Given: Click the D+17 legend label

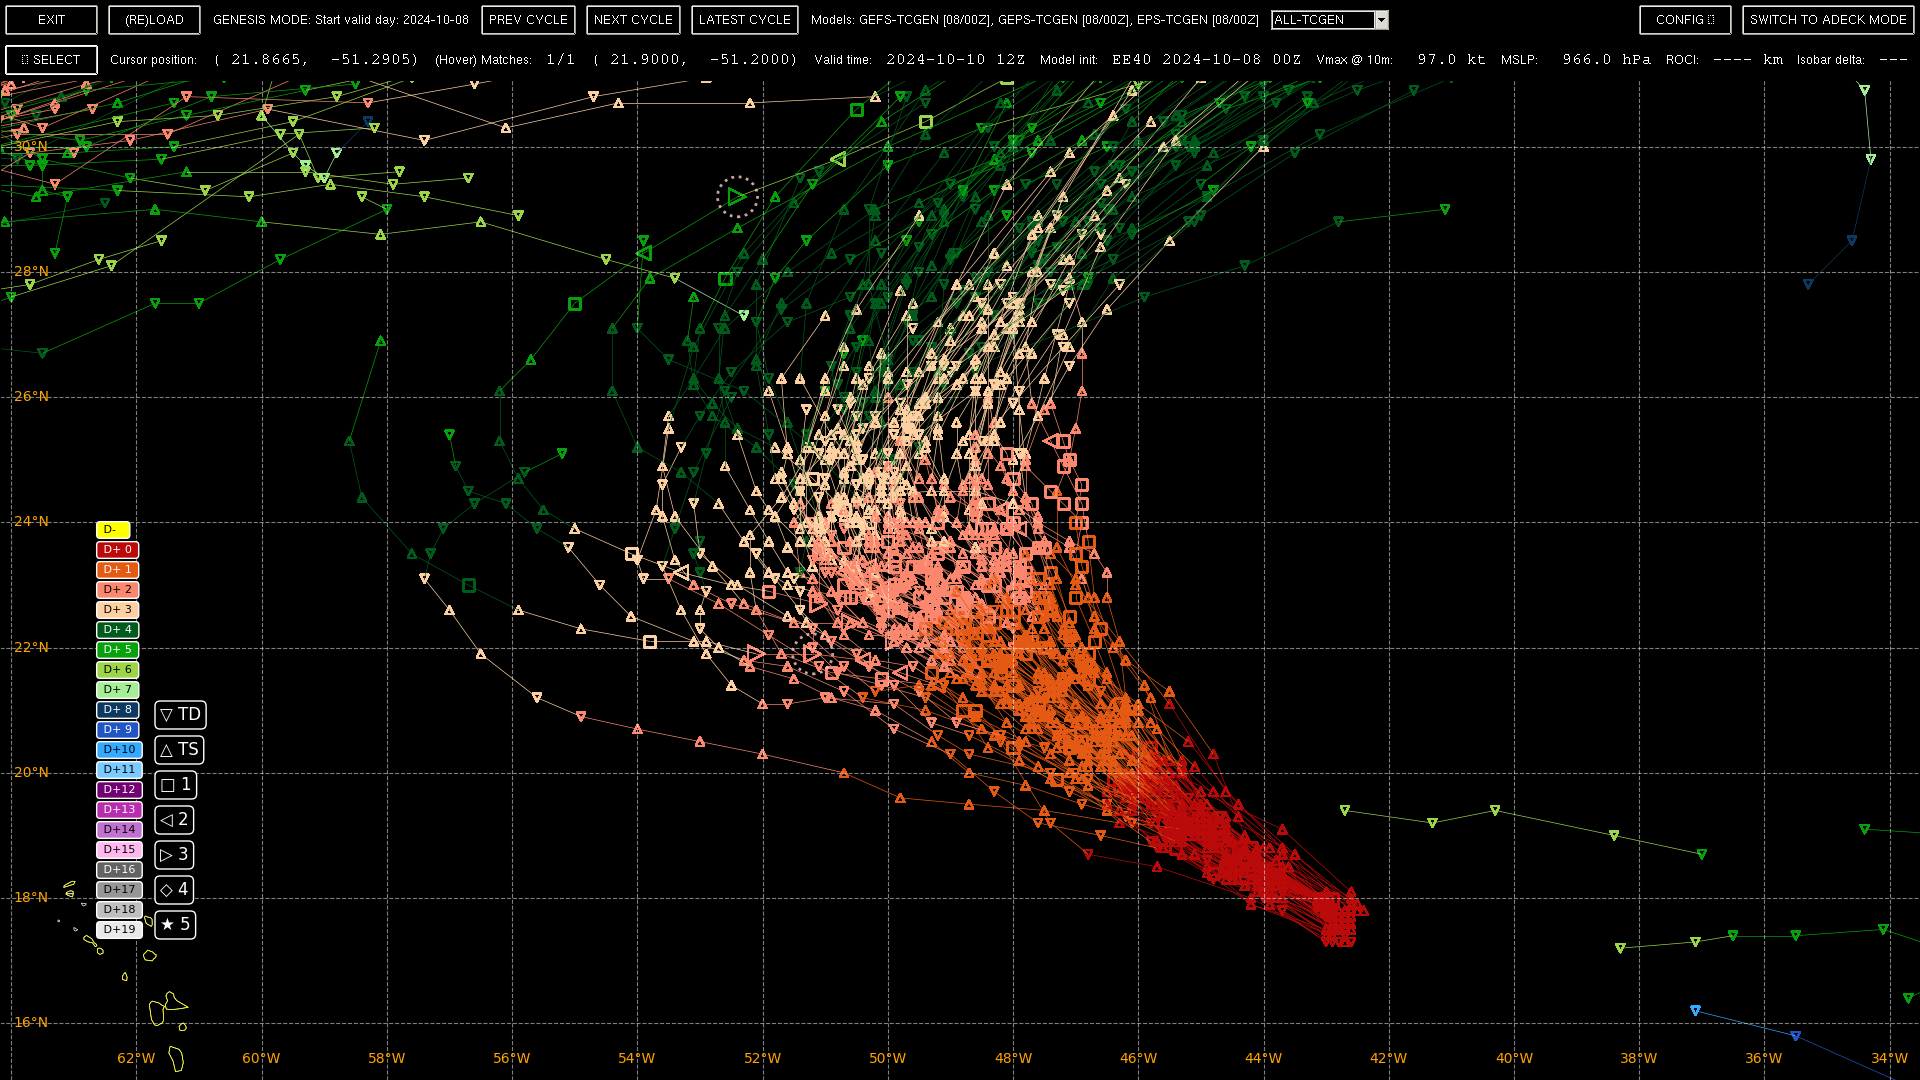Looking at the screenshot, I should tap(119, 890).
